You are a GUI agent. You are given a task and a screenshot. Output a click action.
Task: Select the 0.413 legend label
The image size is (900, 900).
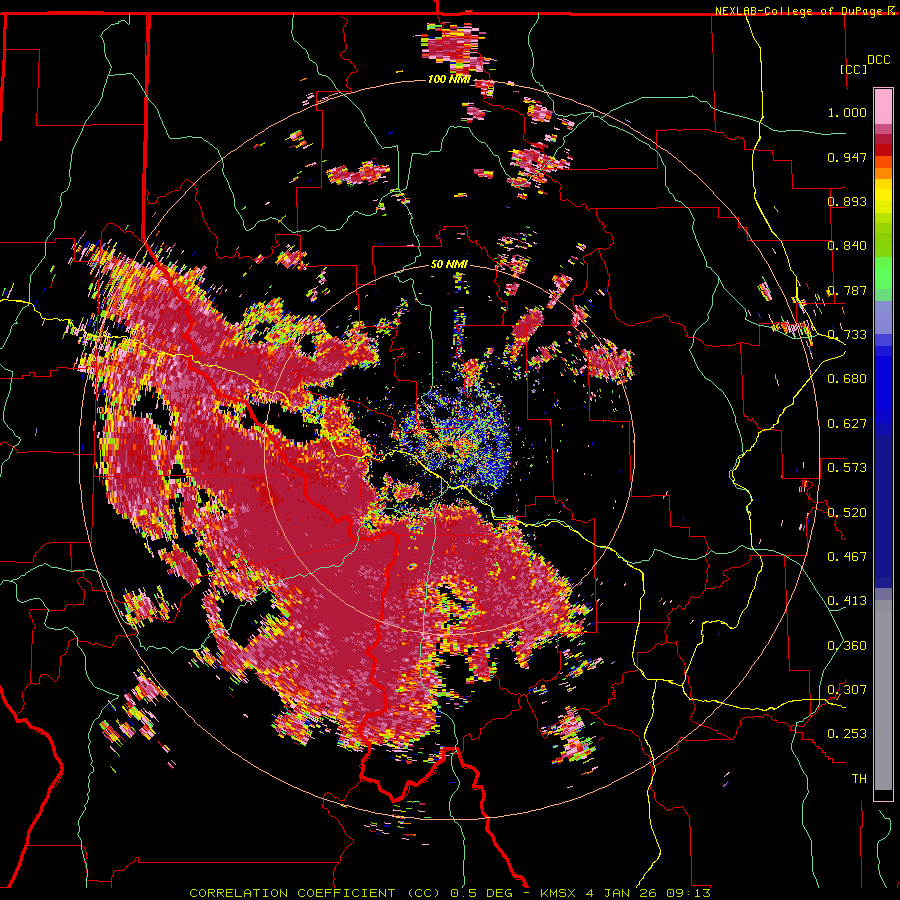click(x=847, y=601)
